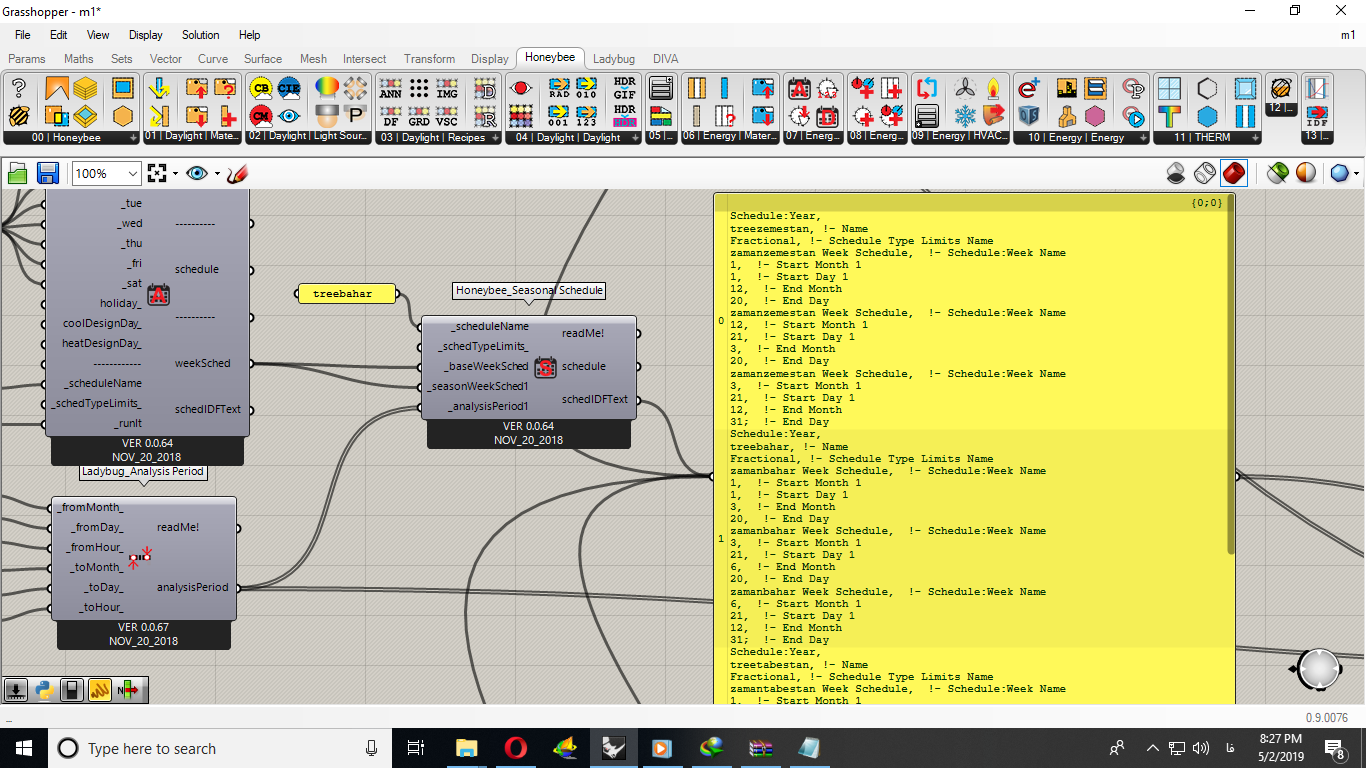
Task: Click the yellow panel vertical scrollbar
Action: (x=1231, y=375)
